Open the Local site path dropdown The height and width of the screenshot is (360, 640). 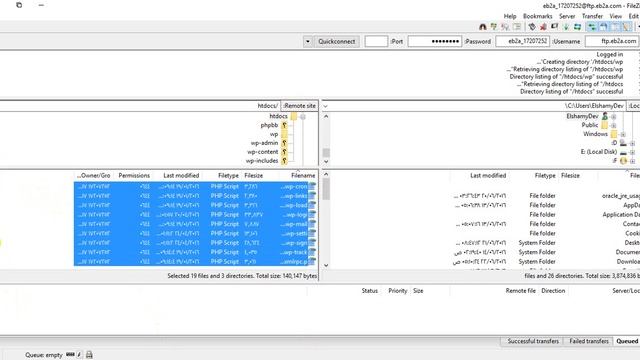[325, 106]
